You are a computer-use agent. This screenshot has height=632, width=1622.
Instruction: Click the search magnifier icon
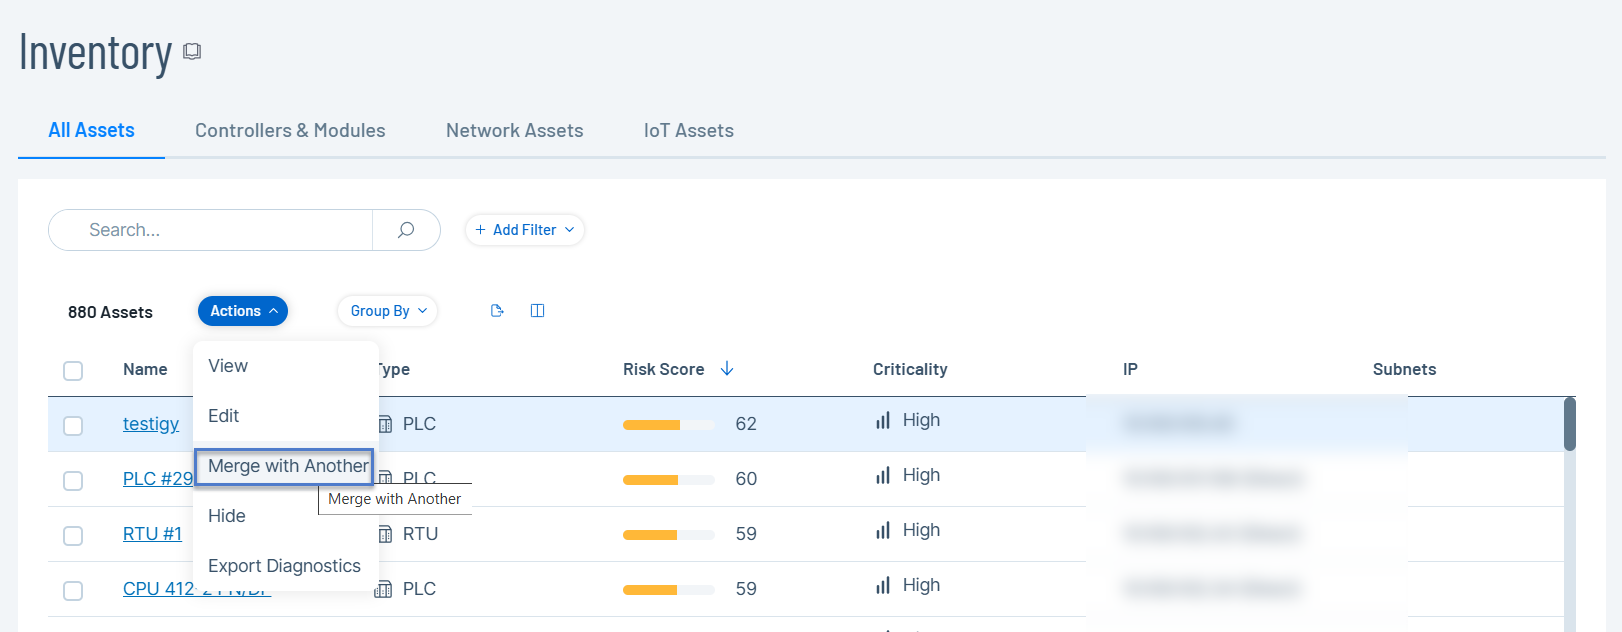(406, 230)
